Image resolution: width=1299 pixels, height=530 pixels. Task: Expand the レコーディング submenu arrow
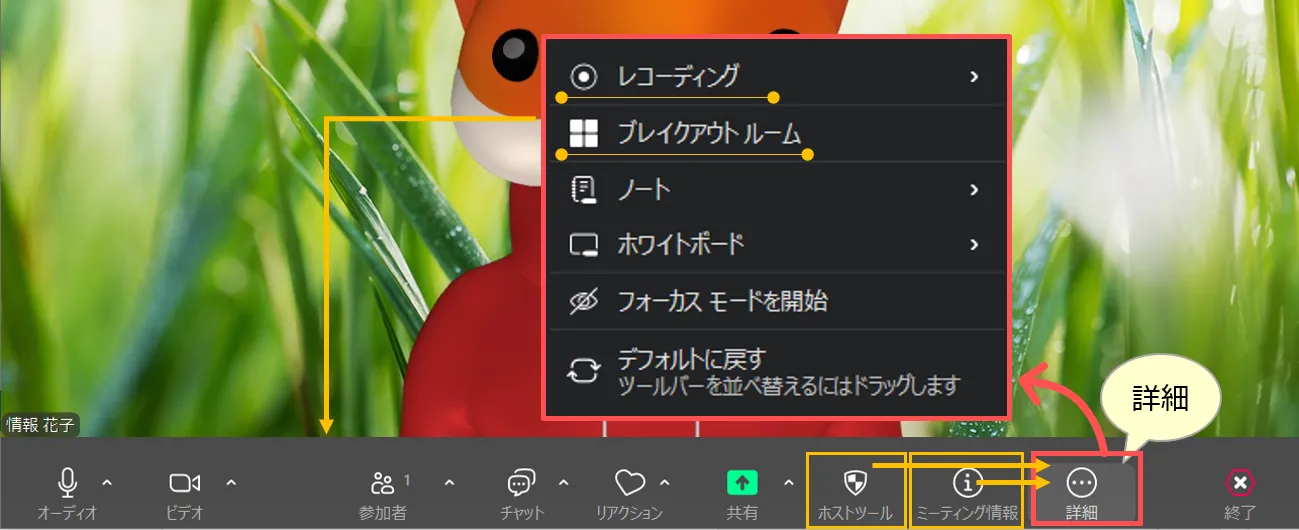click(974, 76)
